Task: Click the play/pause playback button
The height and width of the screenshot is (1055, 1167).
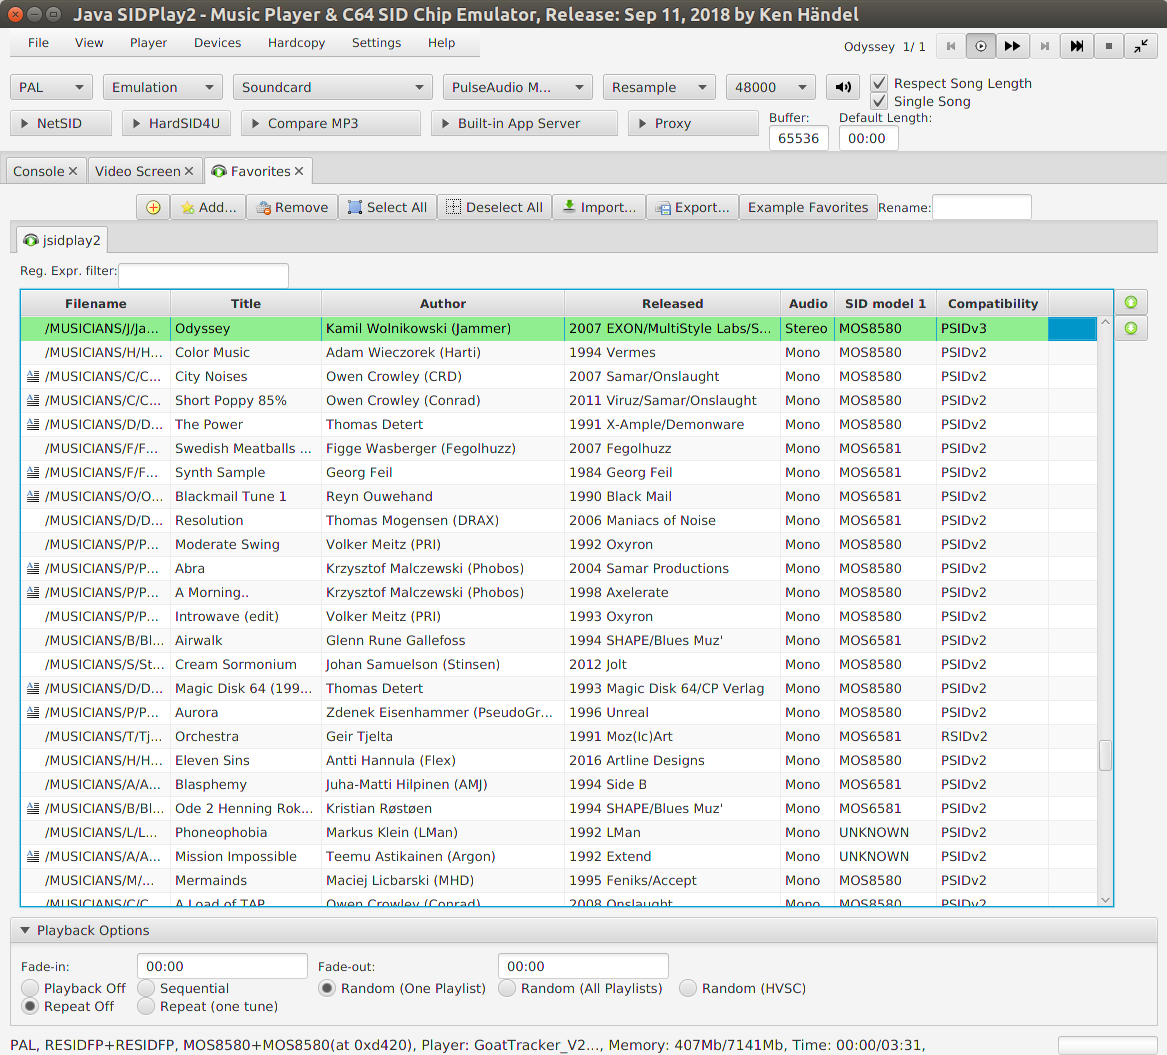Action: (980, 46)
